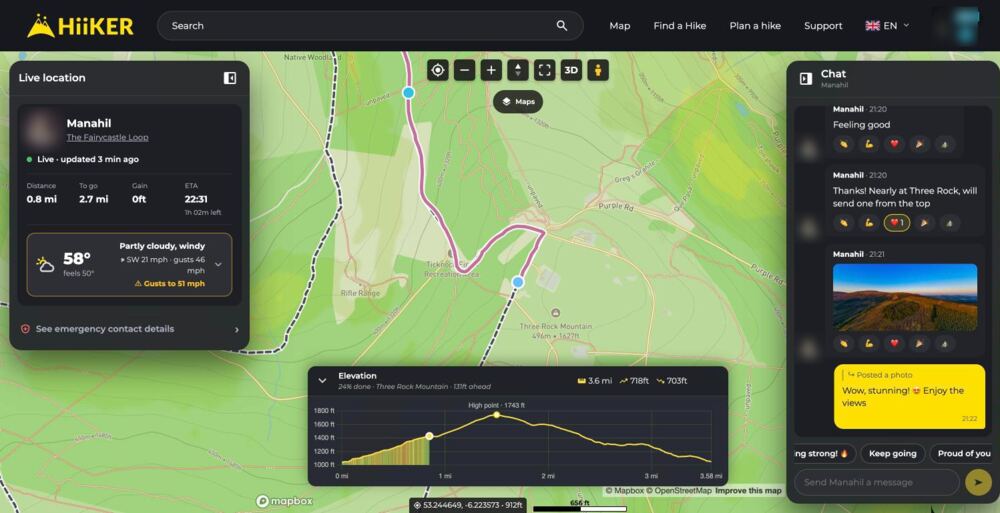This screenshot has width=1000, height=513.
Task: Click the Three Rock Mountain map pin
Action: tap(555, 313)
